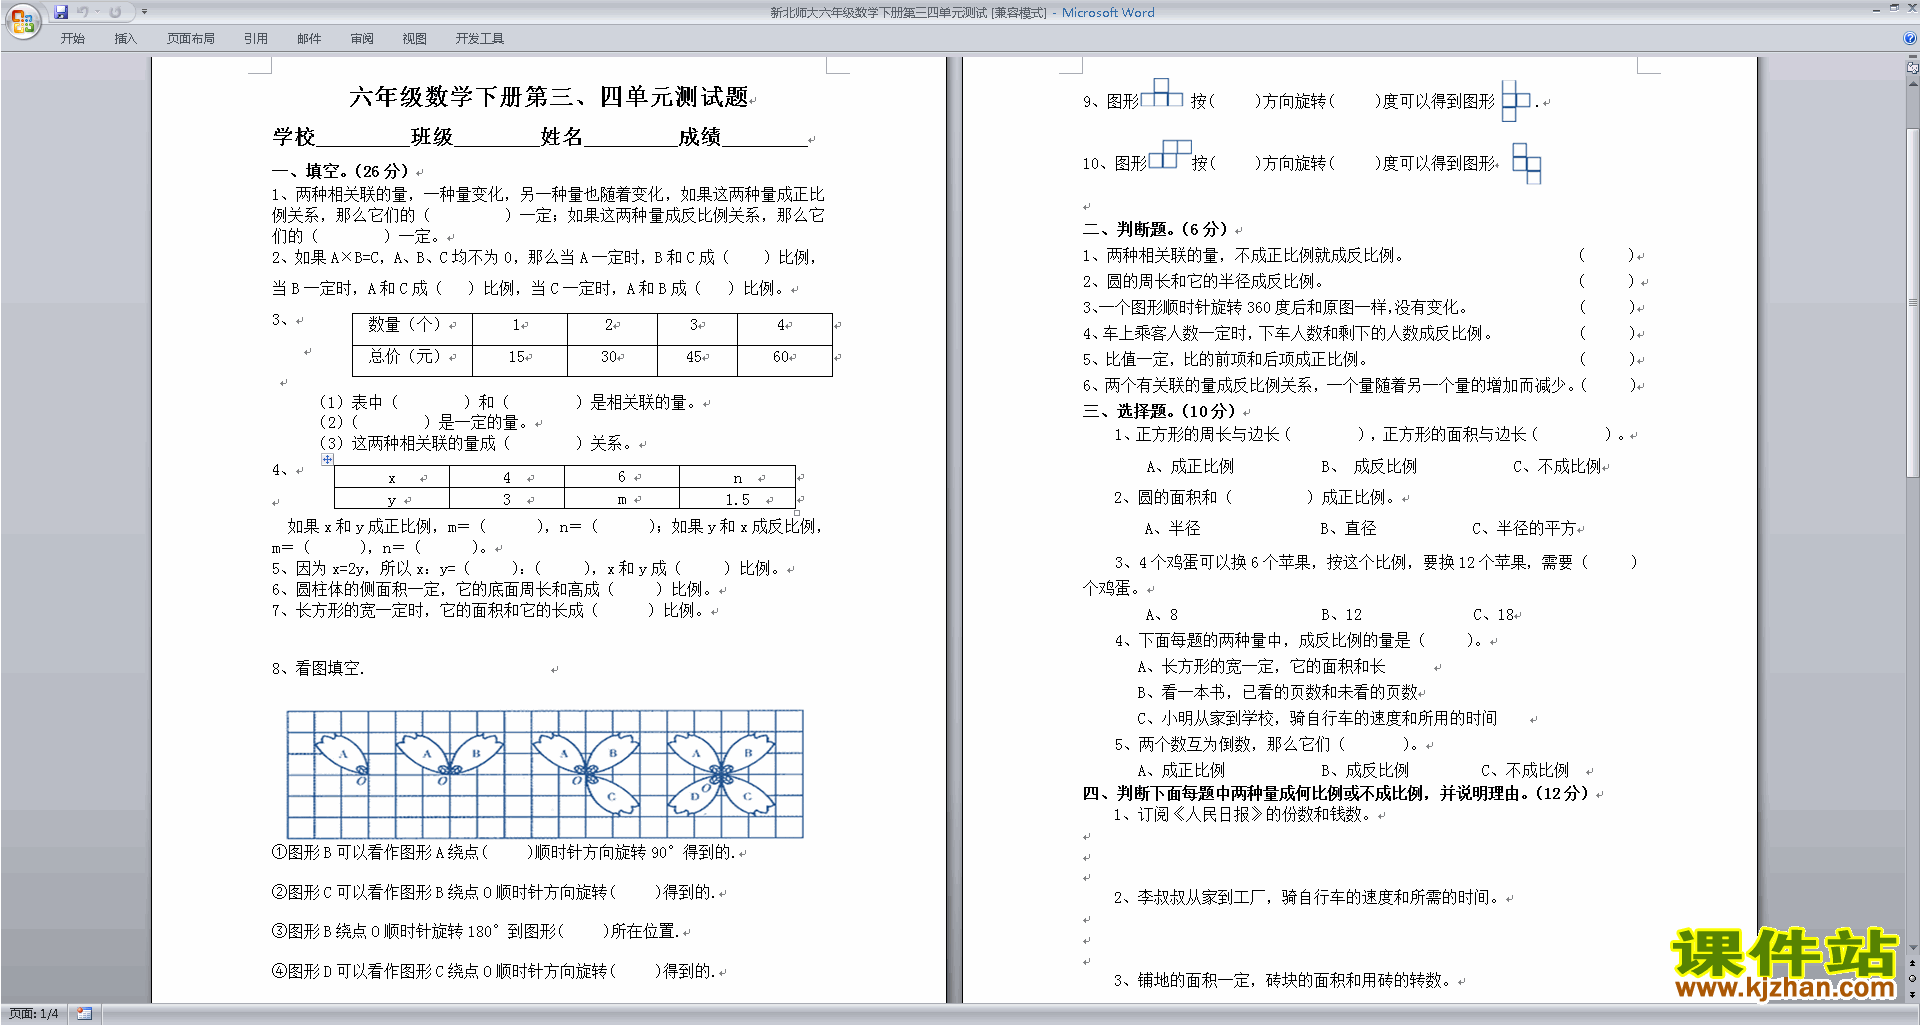Click option A、成正比例 under question 1

[1190, 466]
